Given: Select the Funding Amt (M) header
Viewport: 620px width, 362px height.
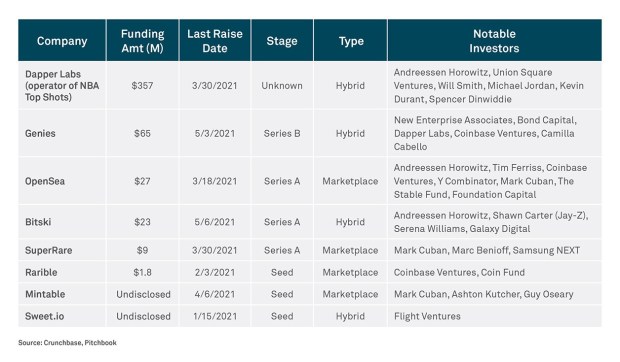Looking at the screenshot, I should 142,41.
